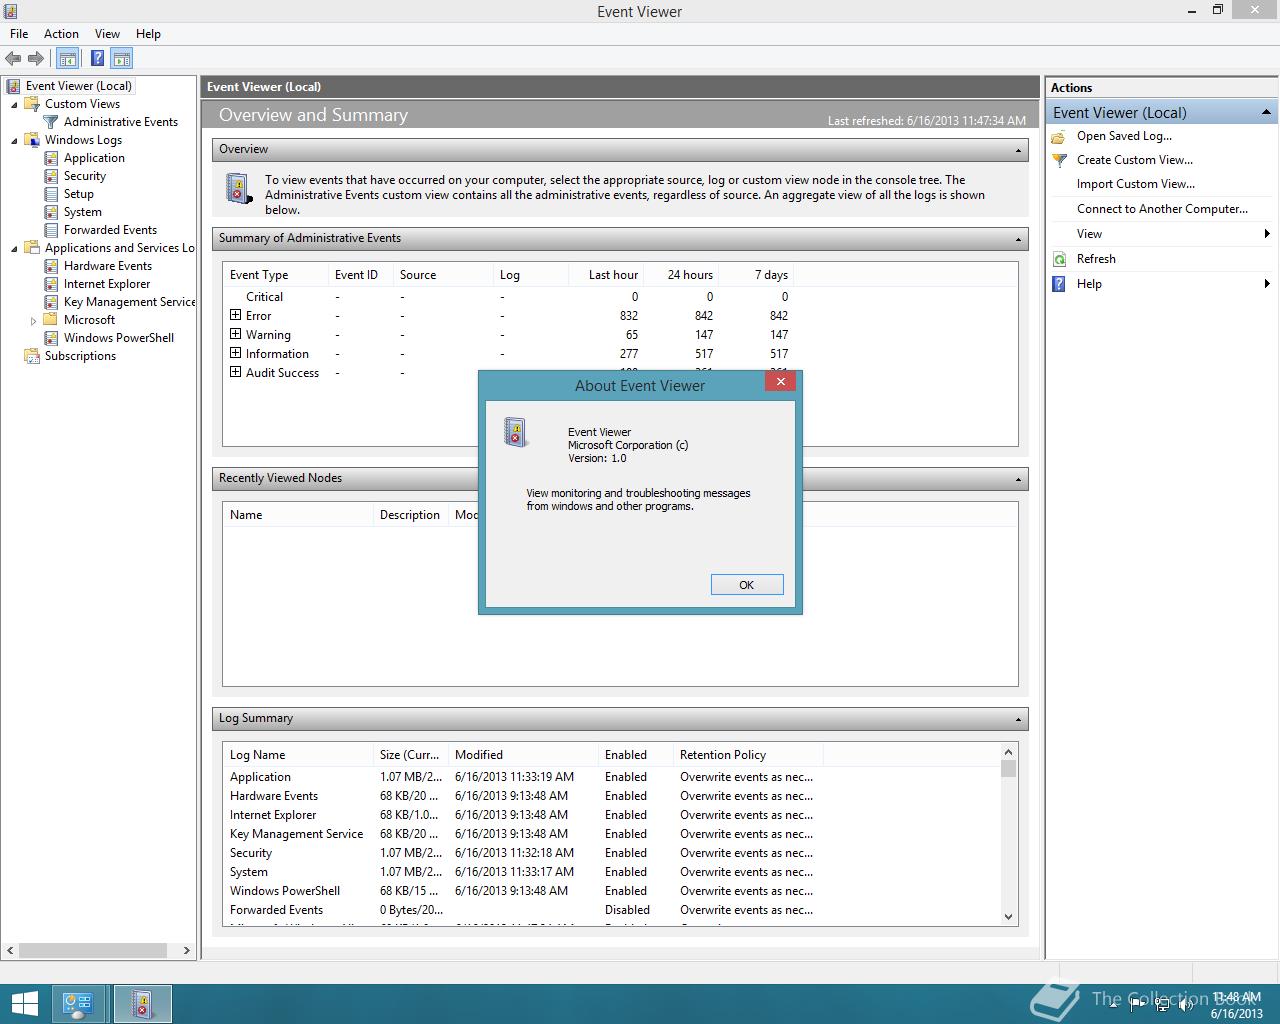Click the Hardware Events log icon
Image resolution: width=1280 pixels, height=1024 pixels.
pos(51,266)
